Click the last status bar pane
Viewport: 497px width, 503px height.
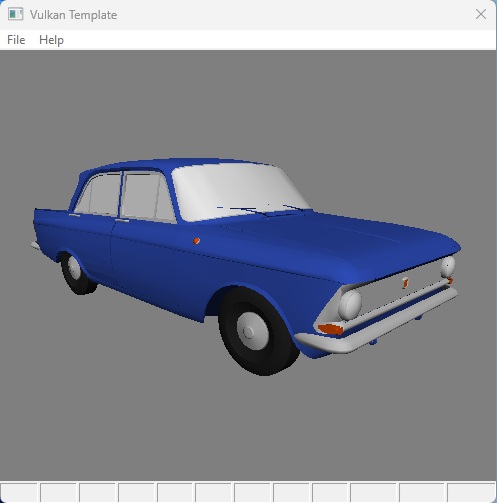point(471,492)
